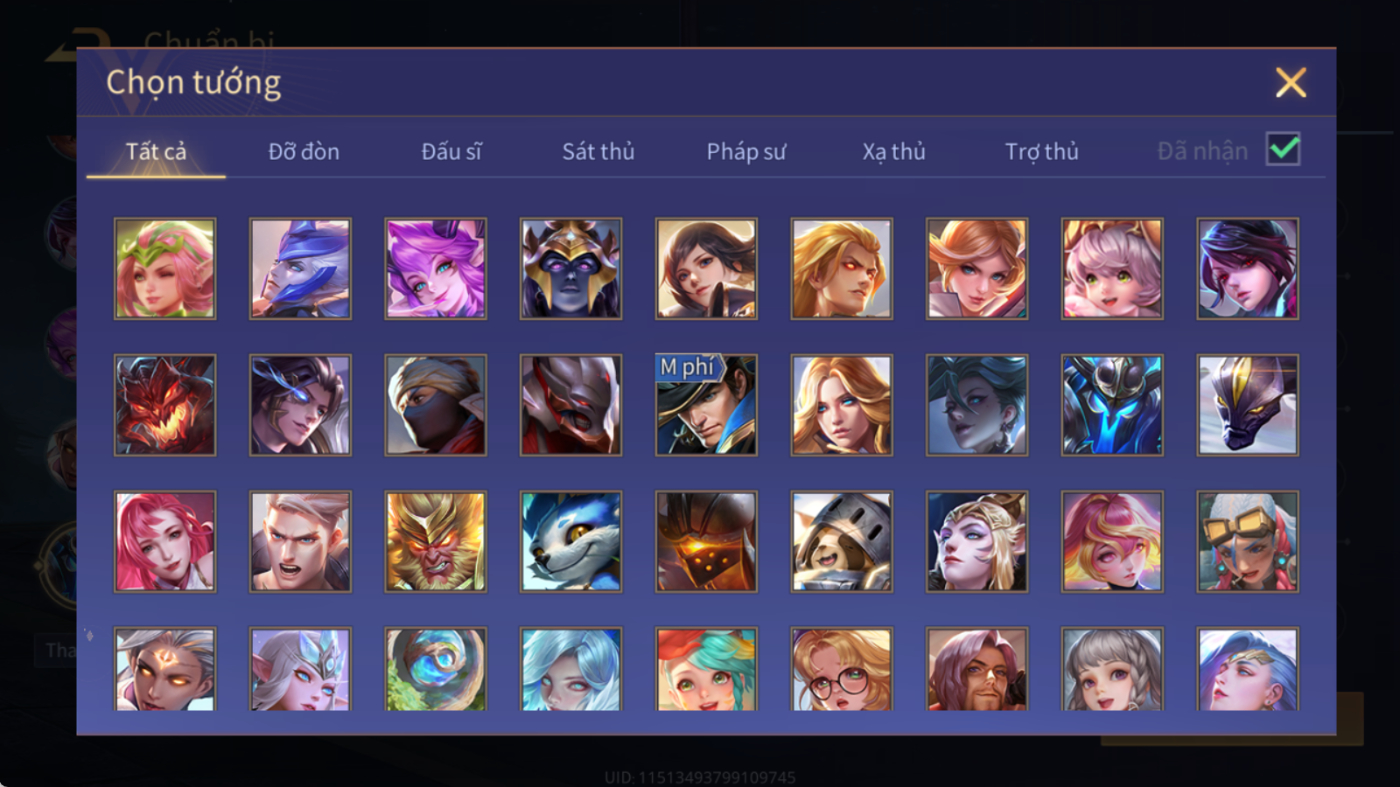
Task: Show the 'Pháp sư' heroes tab
Action: click(746, 152)
